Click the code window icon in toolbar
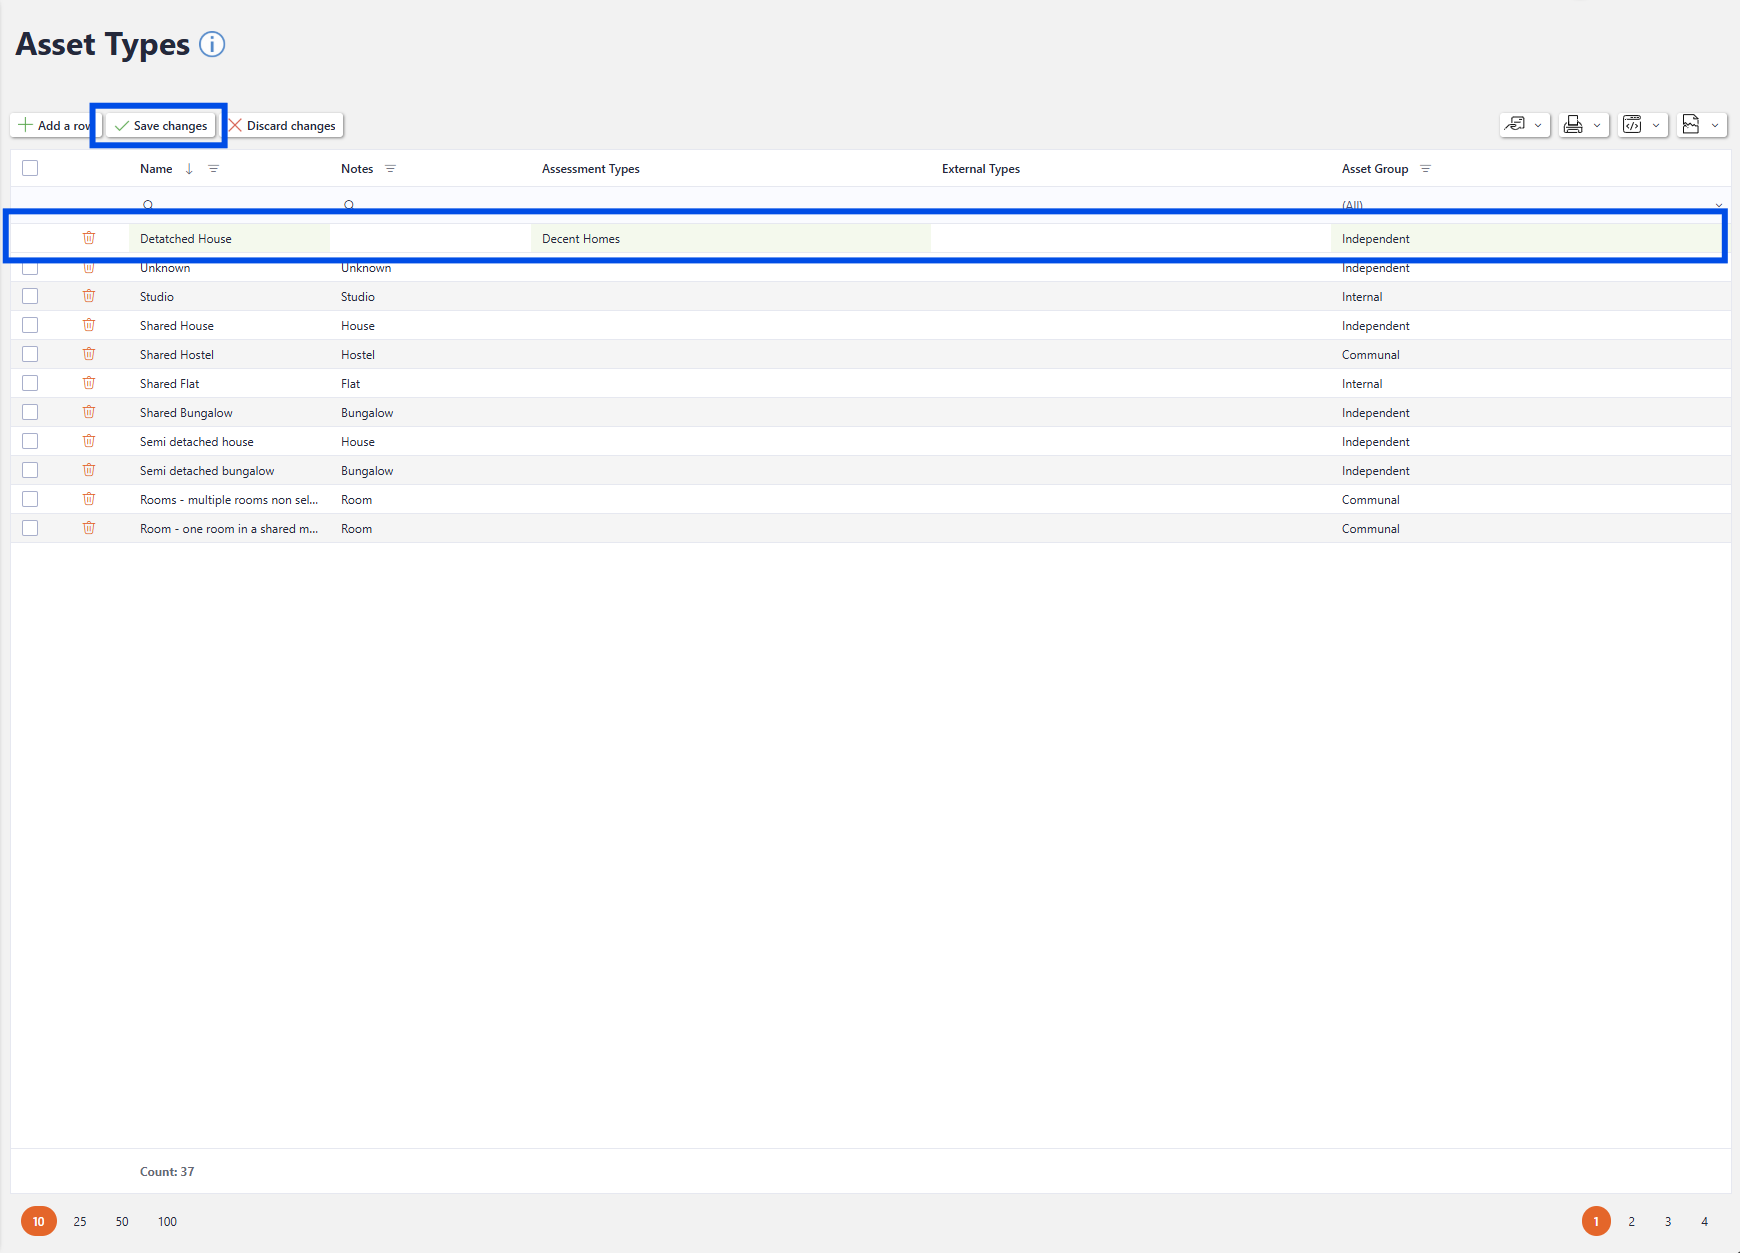1740x1253 pixels. point(1632,125)
